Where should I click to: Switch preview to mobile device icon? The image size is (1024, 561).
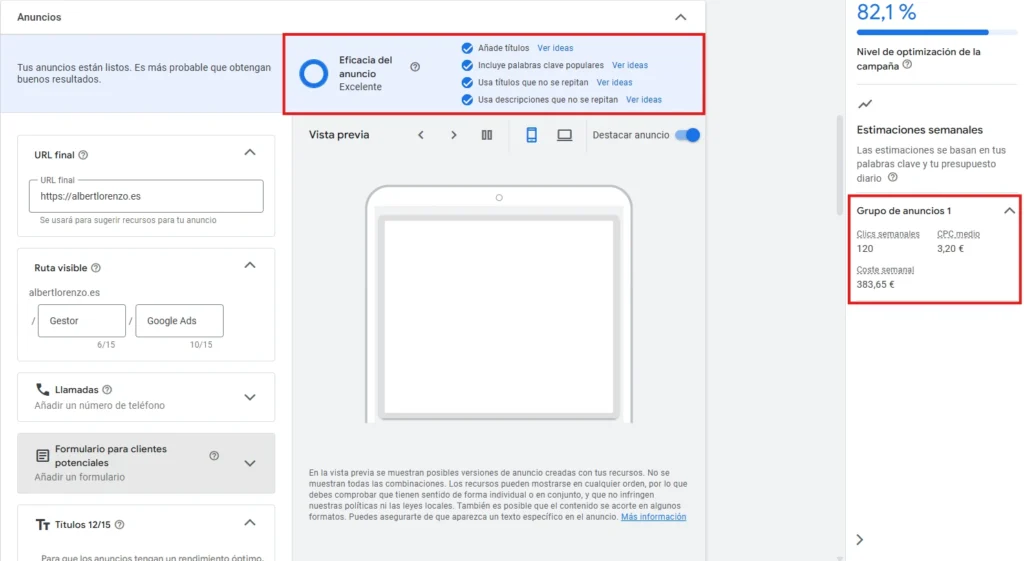(532, 135)
